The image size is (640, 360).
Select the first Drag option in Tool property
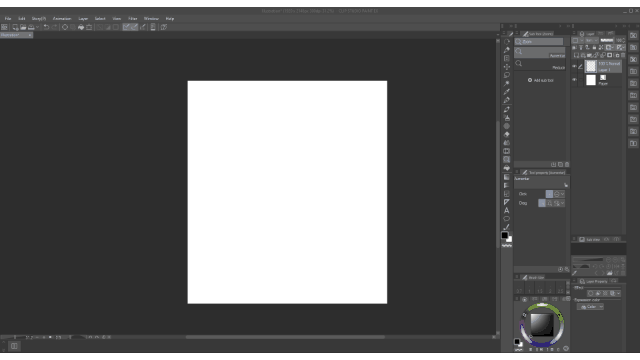coord(542,203)
